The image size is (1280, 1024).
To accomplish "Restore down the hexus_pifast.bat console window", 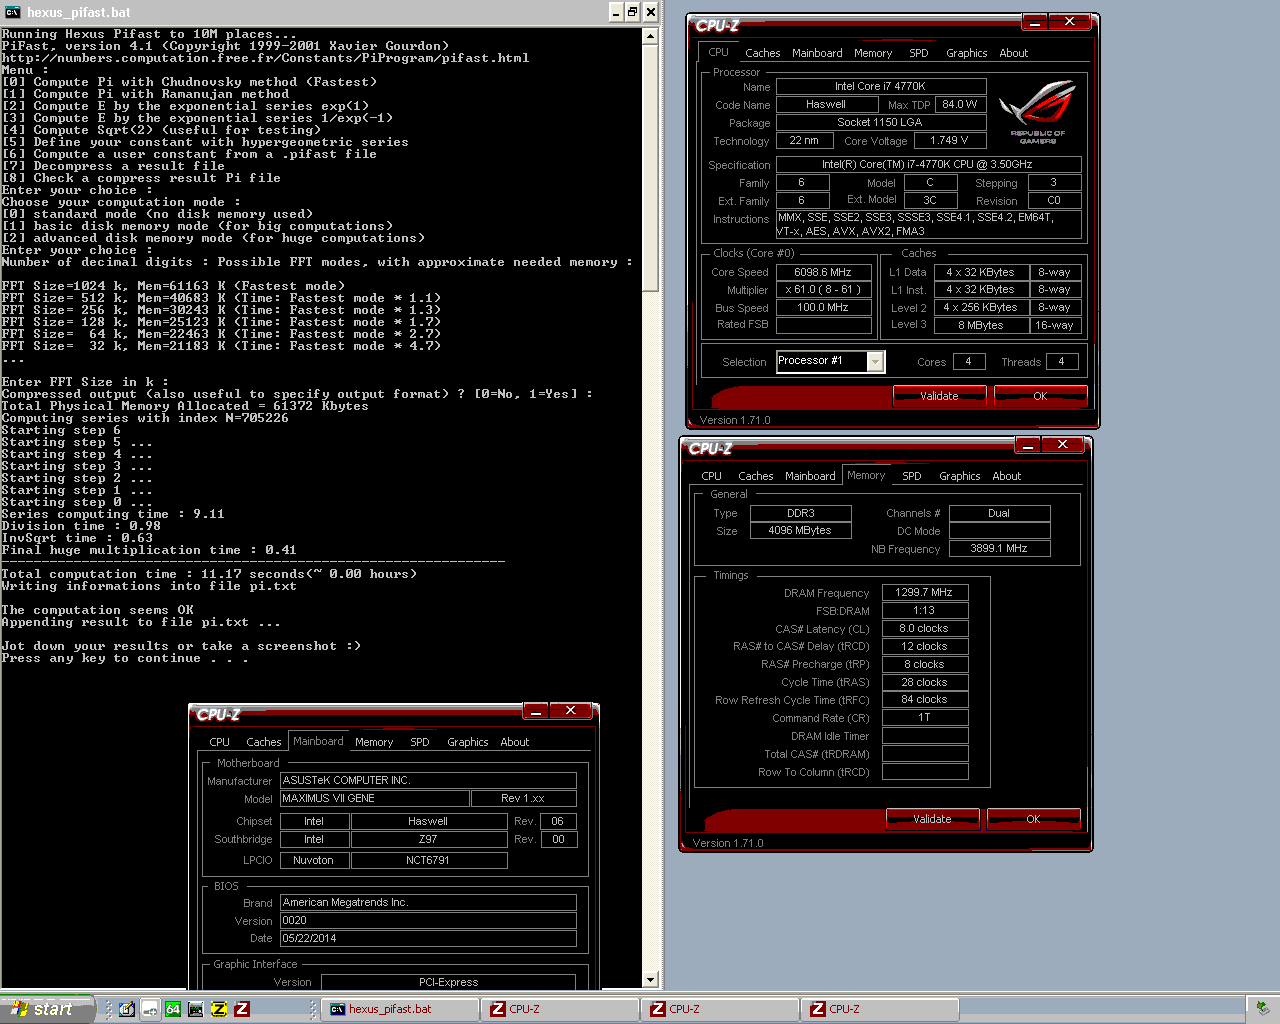I will click(633, 12).
